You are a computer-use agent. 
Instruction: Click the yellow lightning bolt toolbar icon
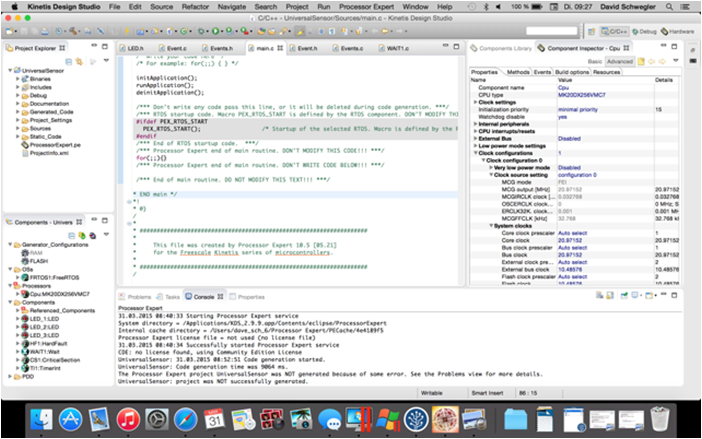coord(127,31)
